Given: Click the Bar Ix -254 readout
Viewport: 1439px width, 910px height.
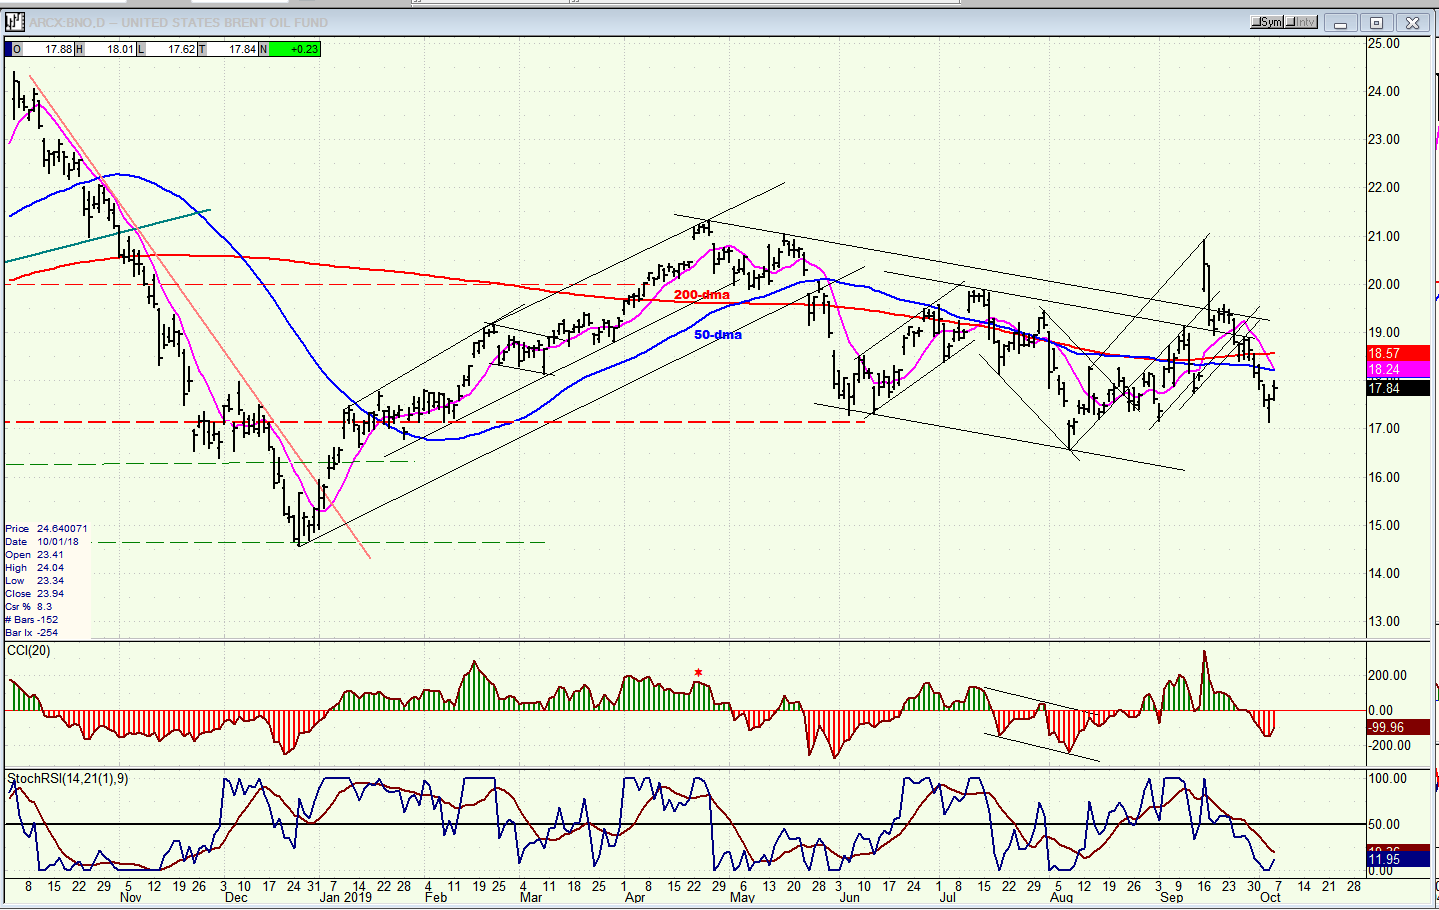Looking at the screenshot, I should 32,633.
